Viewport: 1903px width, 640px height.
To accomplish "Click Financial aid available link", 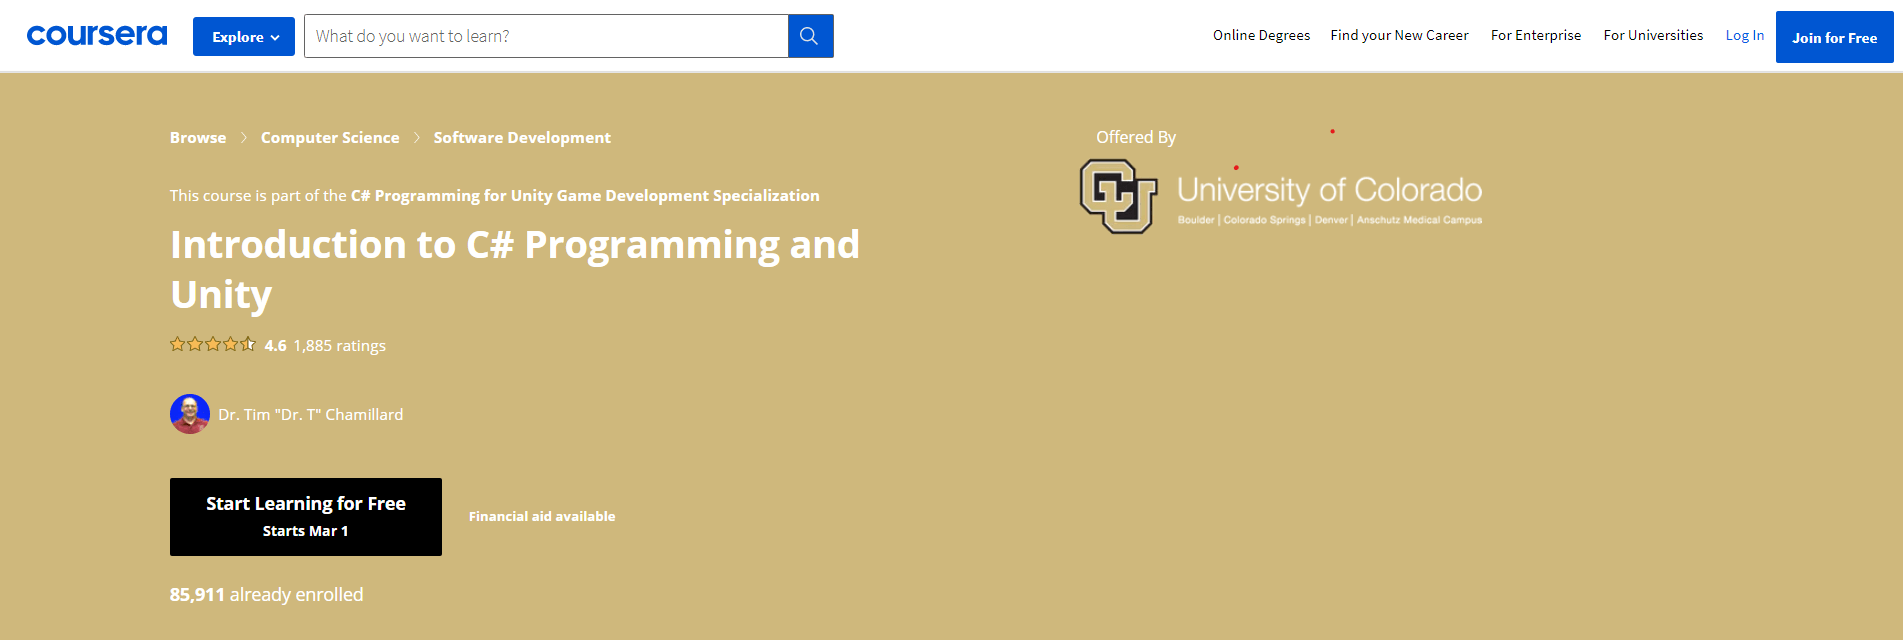I will (542, 517).
